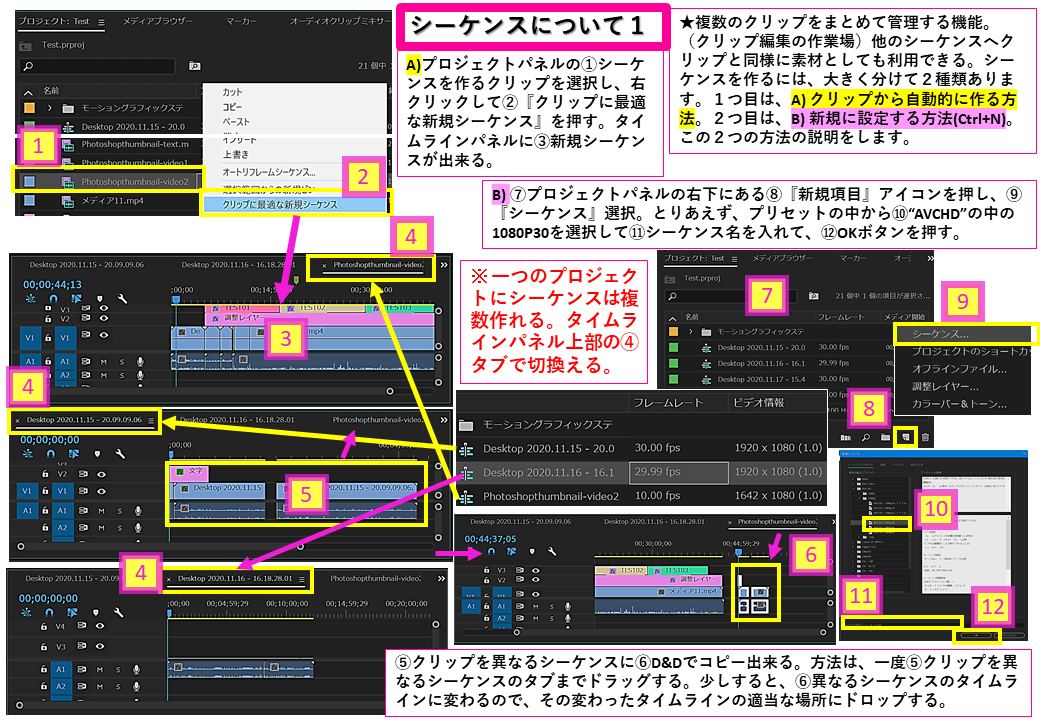The width and height of the screenshot is (1040, 720).
Task: Hide track V1 via eye in the 00;00;44;13 timeline
Action: pos(104,337)
